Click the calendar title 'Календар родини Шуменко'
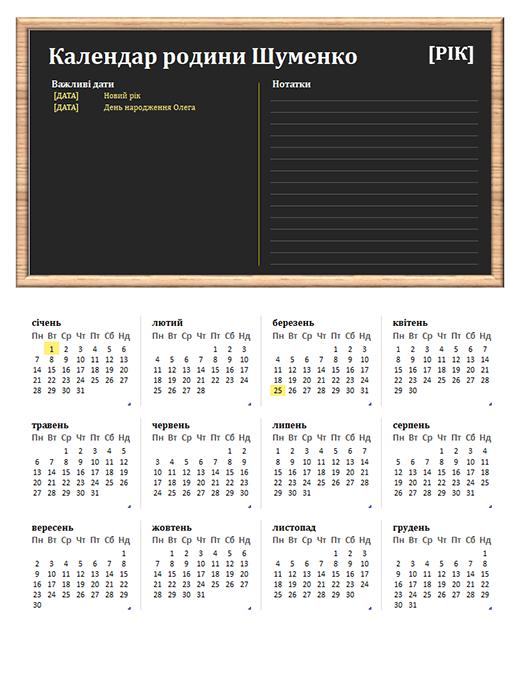 pos(203,57)
